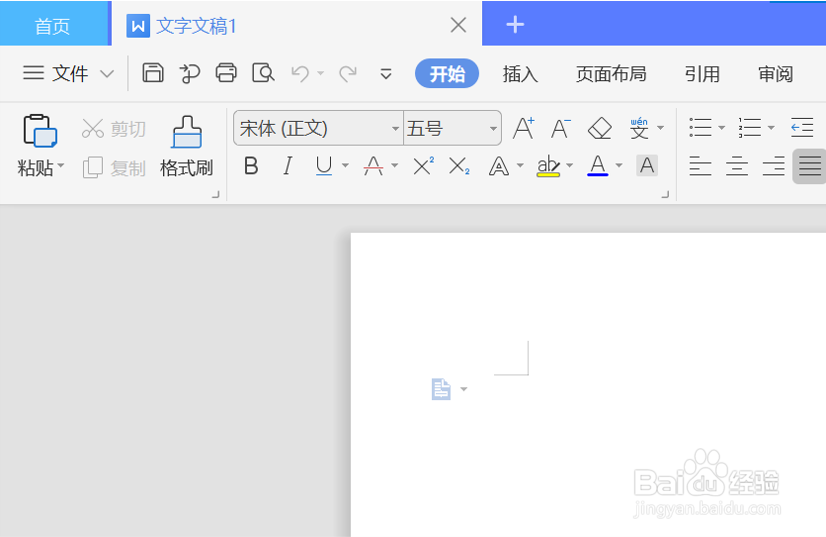Close the 文字文稿1 document tab
Viewport: 826px width, 537px height.
458,25
